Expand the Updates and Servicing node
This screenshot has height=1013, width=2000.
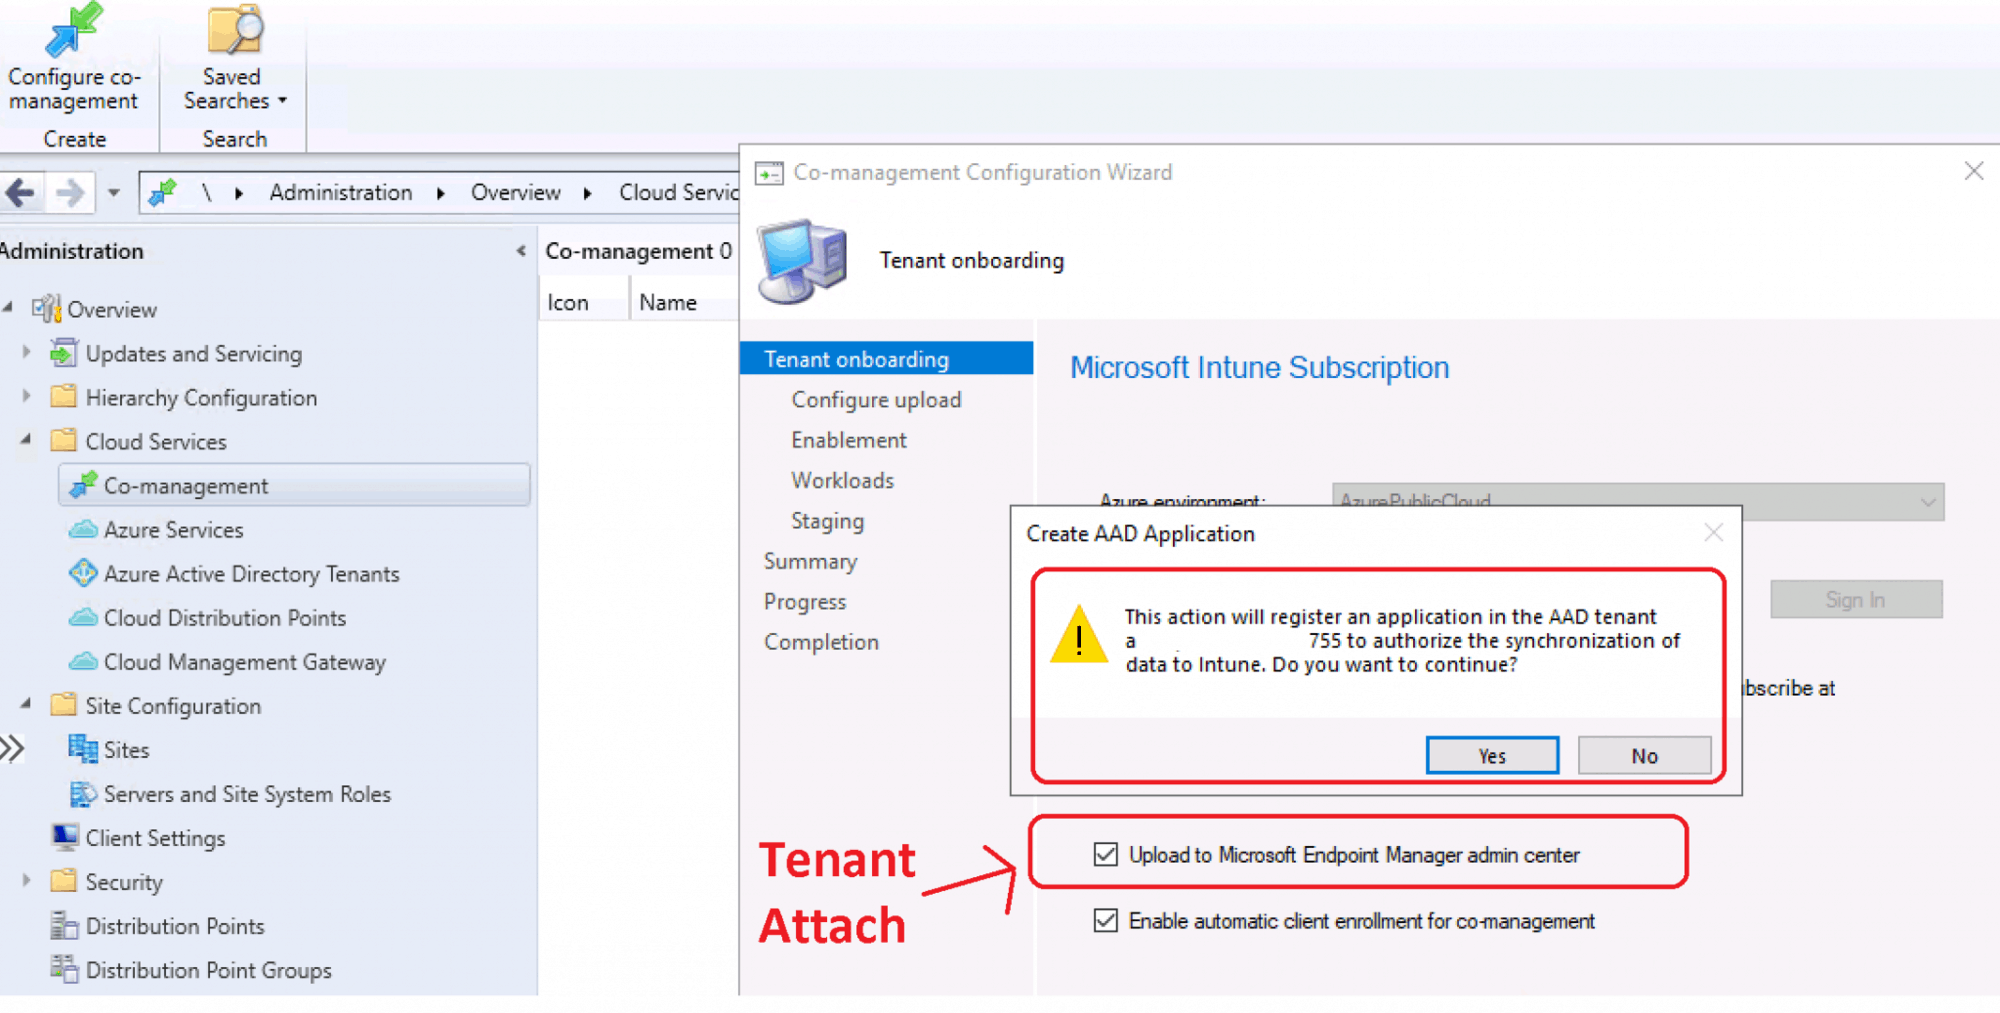(x=26, y=352)
